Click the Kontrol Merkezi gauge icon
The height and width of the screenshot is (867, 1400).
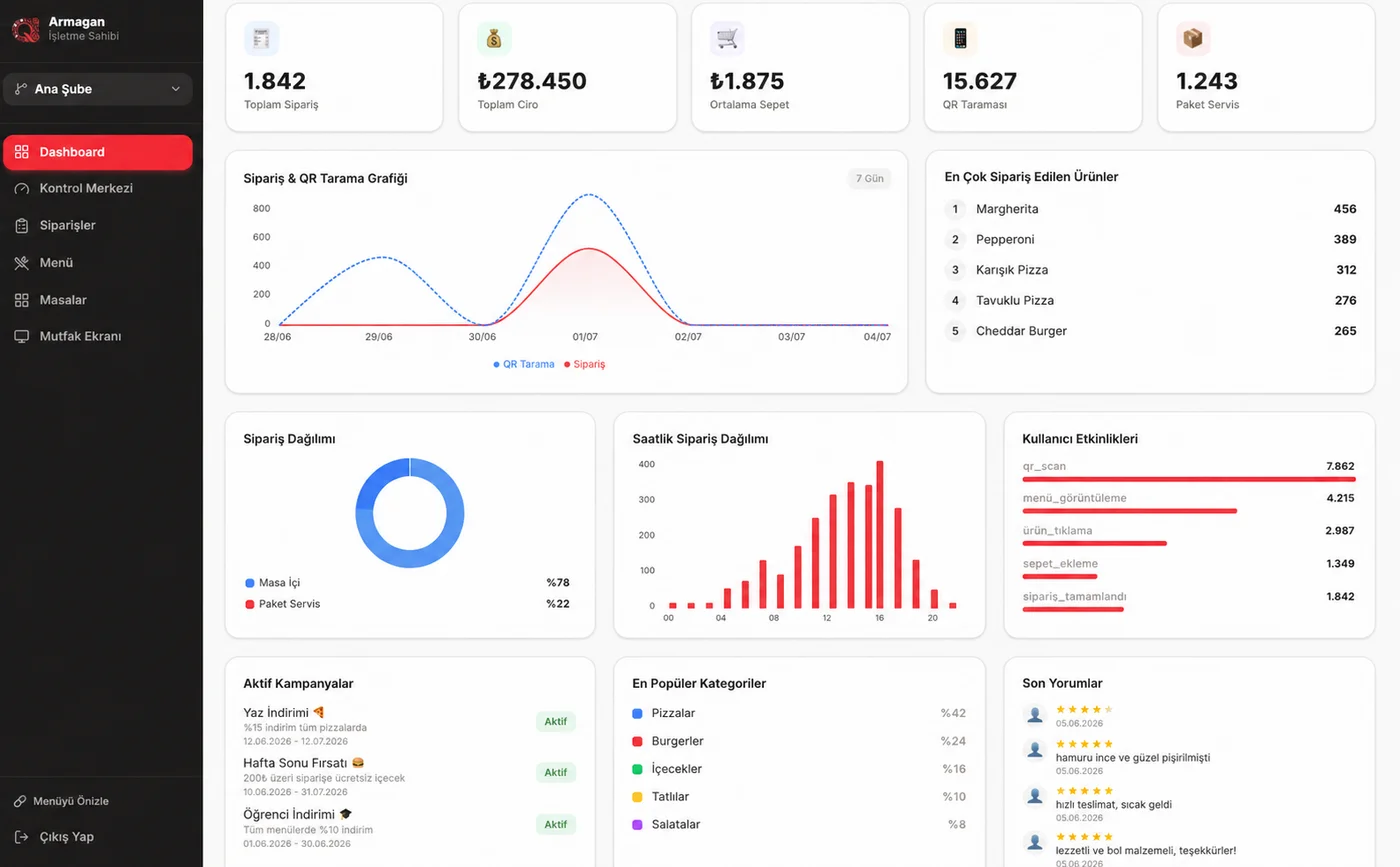tap(22, 189)
